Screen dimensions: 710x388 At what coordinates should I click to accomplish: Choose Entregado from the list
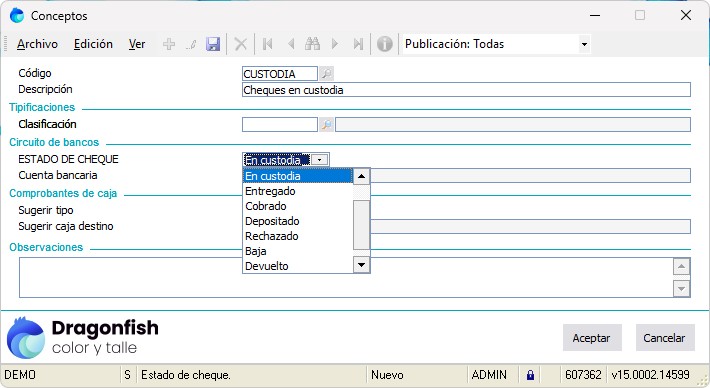pyautogui.click(x=297, y=191)
